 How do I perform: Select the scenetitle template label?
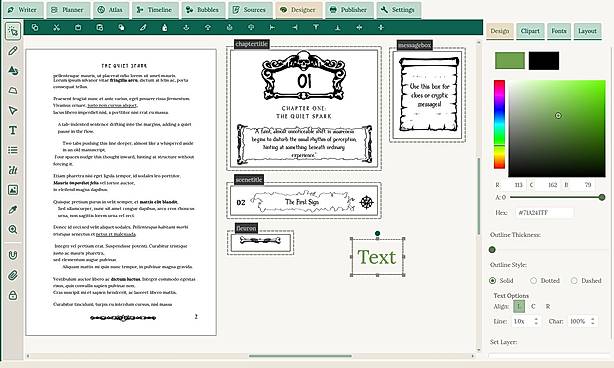(x=249, y=179)
